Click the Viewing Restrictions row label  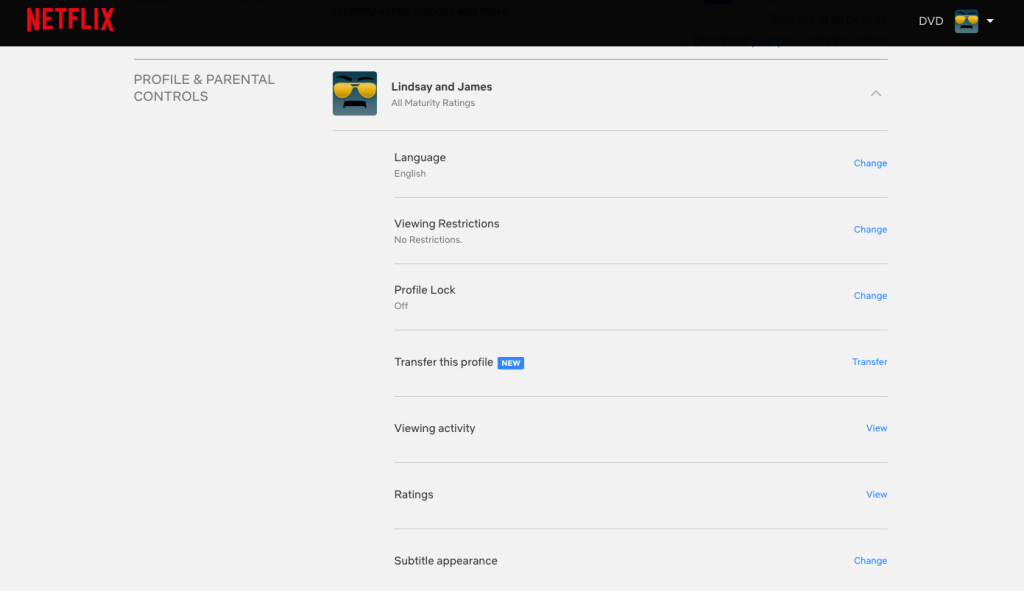(x=446, y=224)
